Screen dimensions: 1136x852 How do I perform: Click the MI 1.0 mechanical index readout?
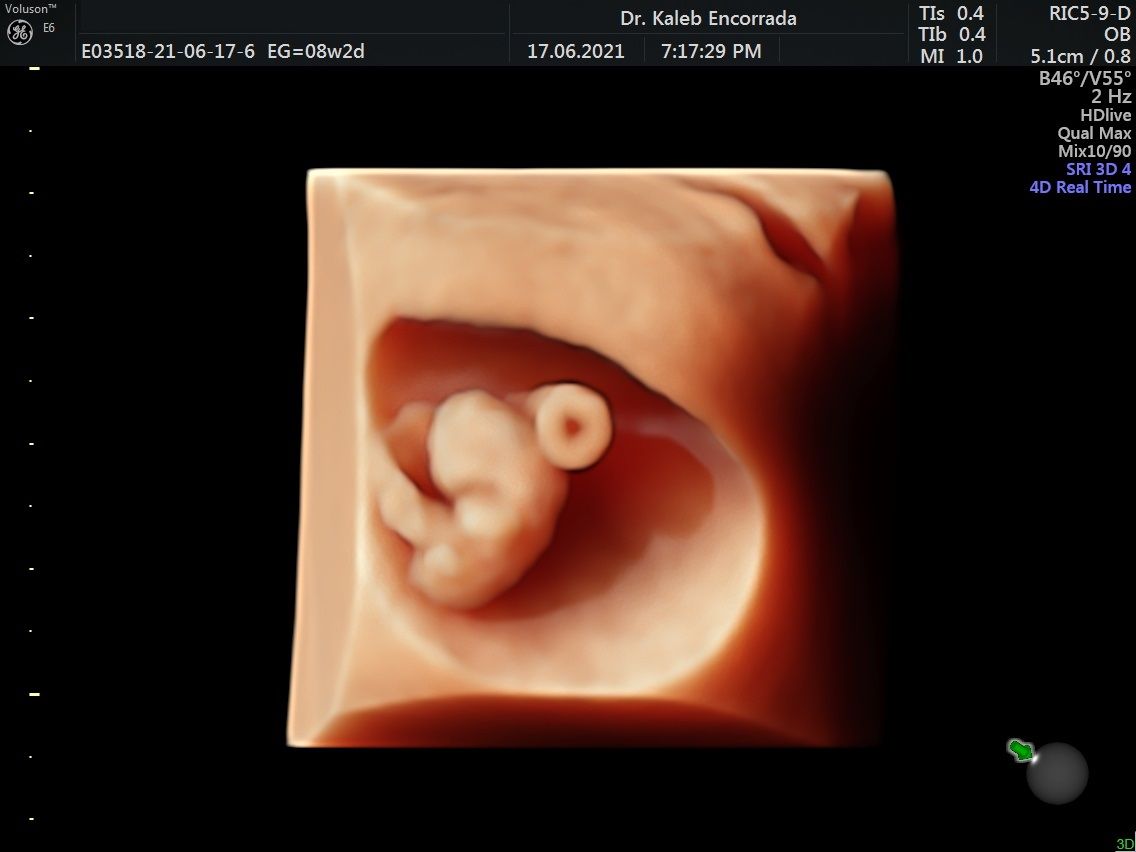point(951,56)
